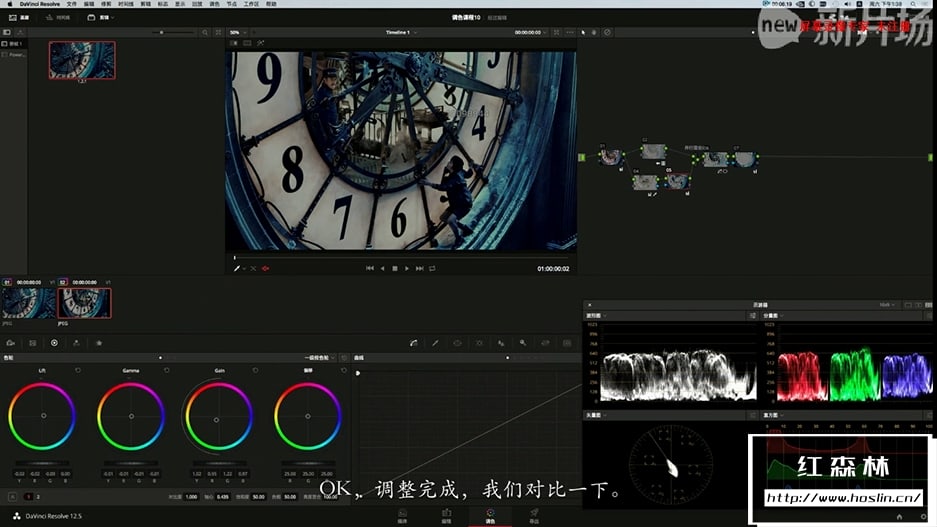This screenshot has width=937, height=527.
Task: Click the viewer playhead scrub bar
Action: click(401, 258)
